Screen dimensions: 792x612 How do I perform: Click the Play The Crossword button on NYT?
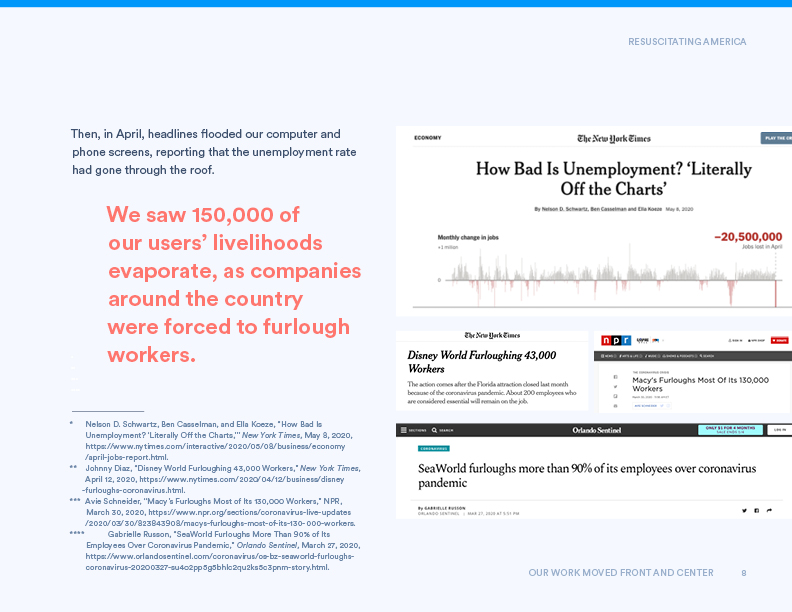click(777, 138)
